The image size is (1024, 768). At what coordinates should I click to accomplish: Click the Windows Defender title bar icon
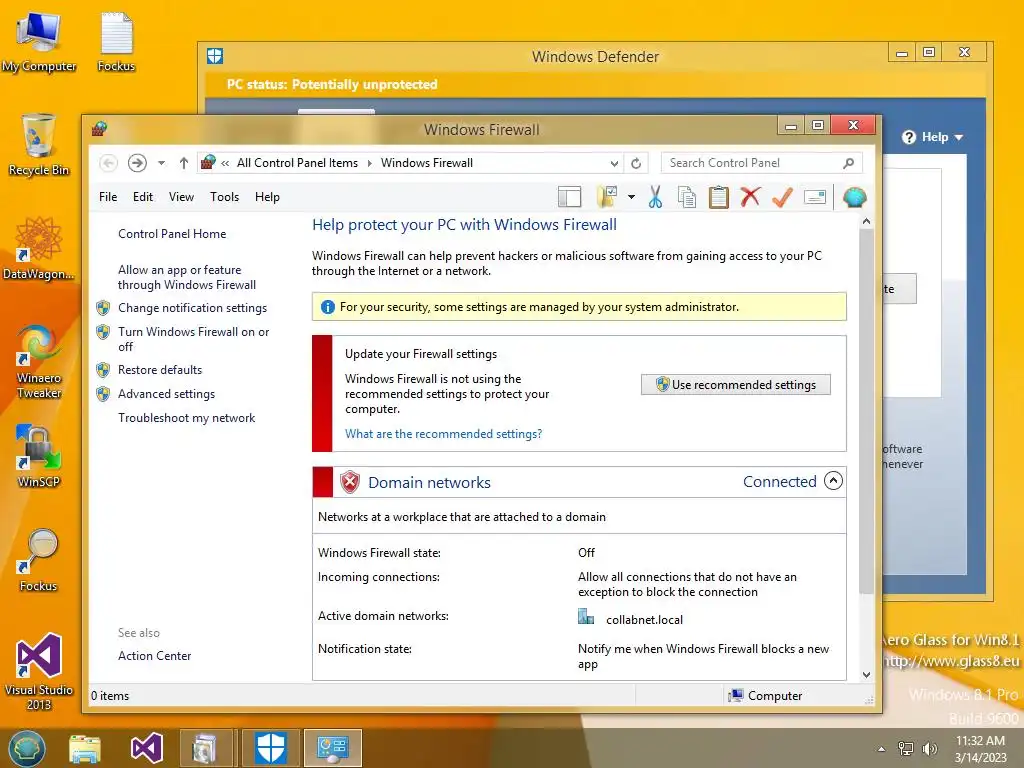215,56
